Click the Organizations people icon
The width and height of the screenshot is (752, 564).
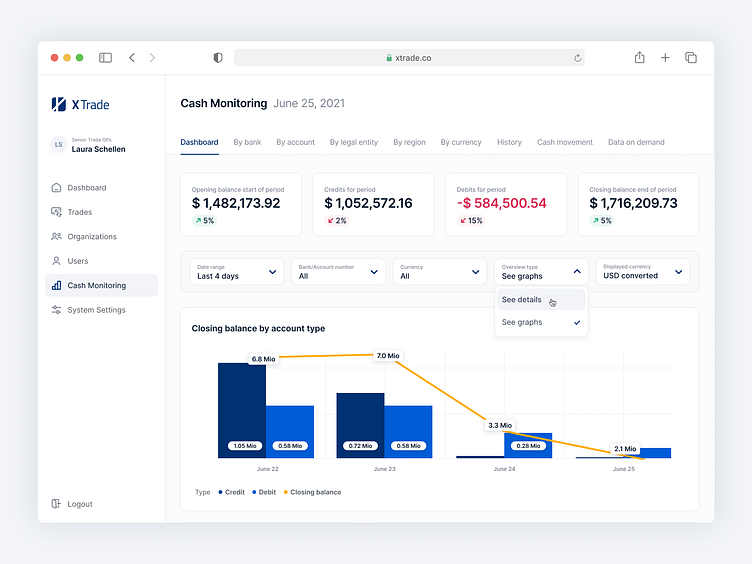pos(56,237)
